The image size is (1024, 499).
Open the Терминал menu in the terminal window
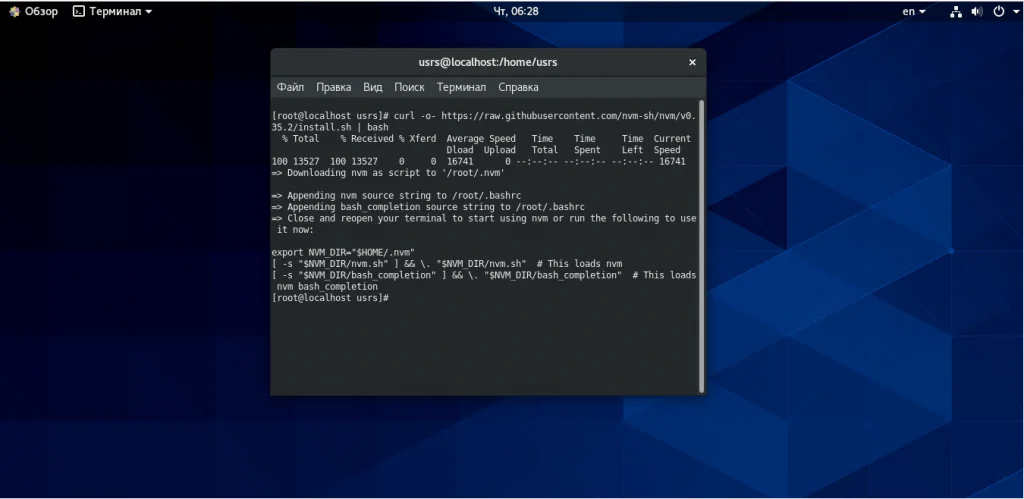(x=462, y=87)
